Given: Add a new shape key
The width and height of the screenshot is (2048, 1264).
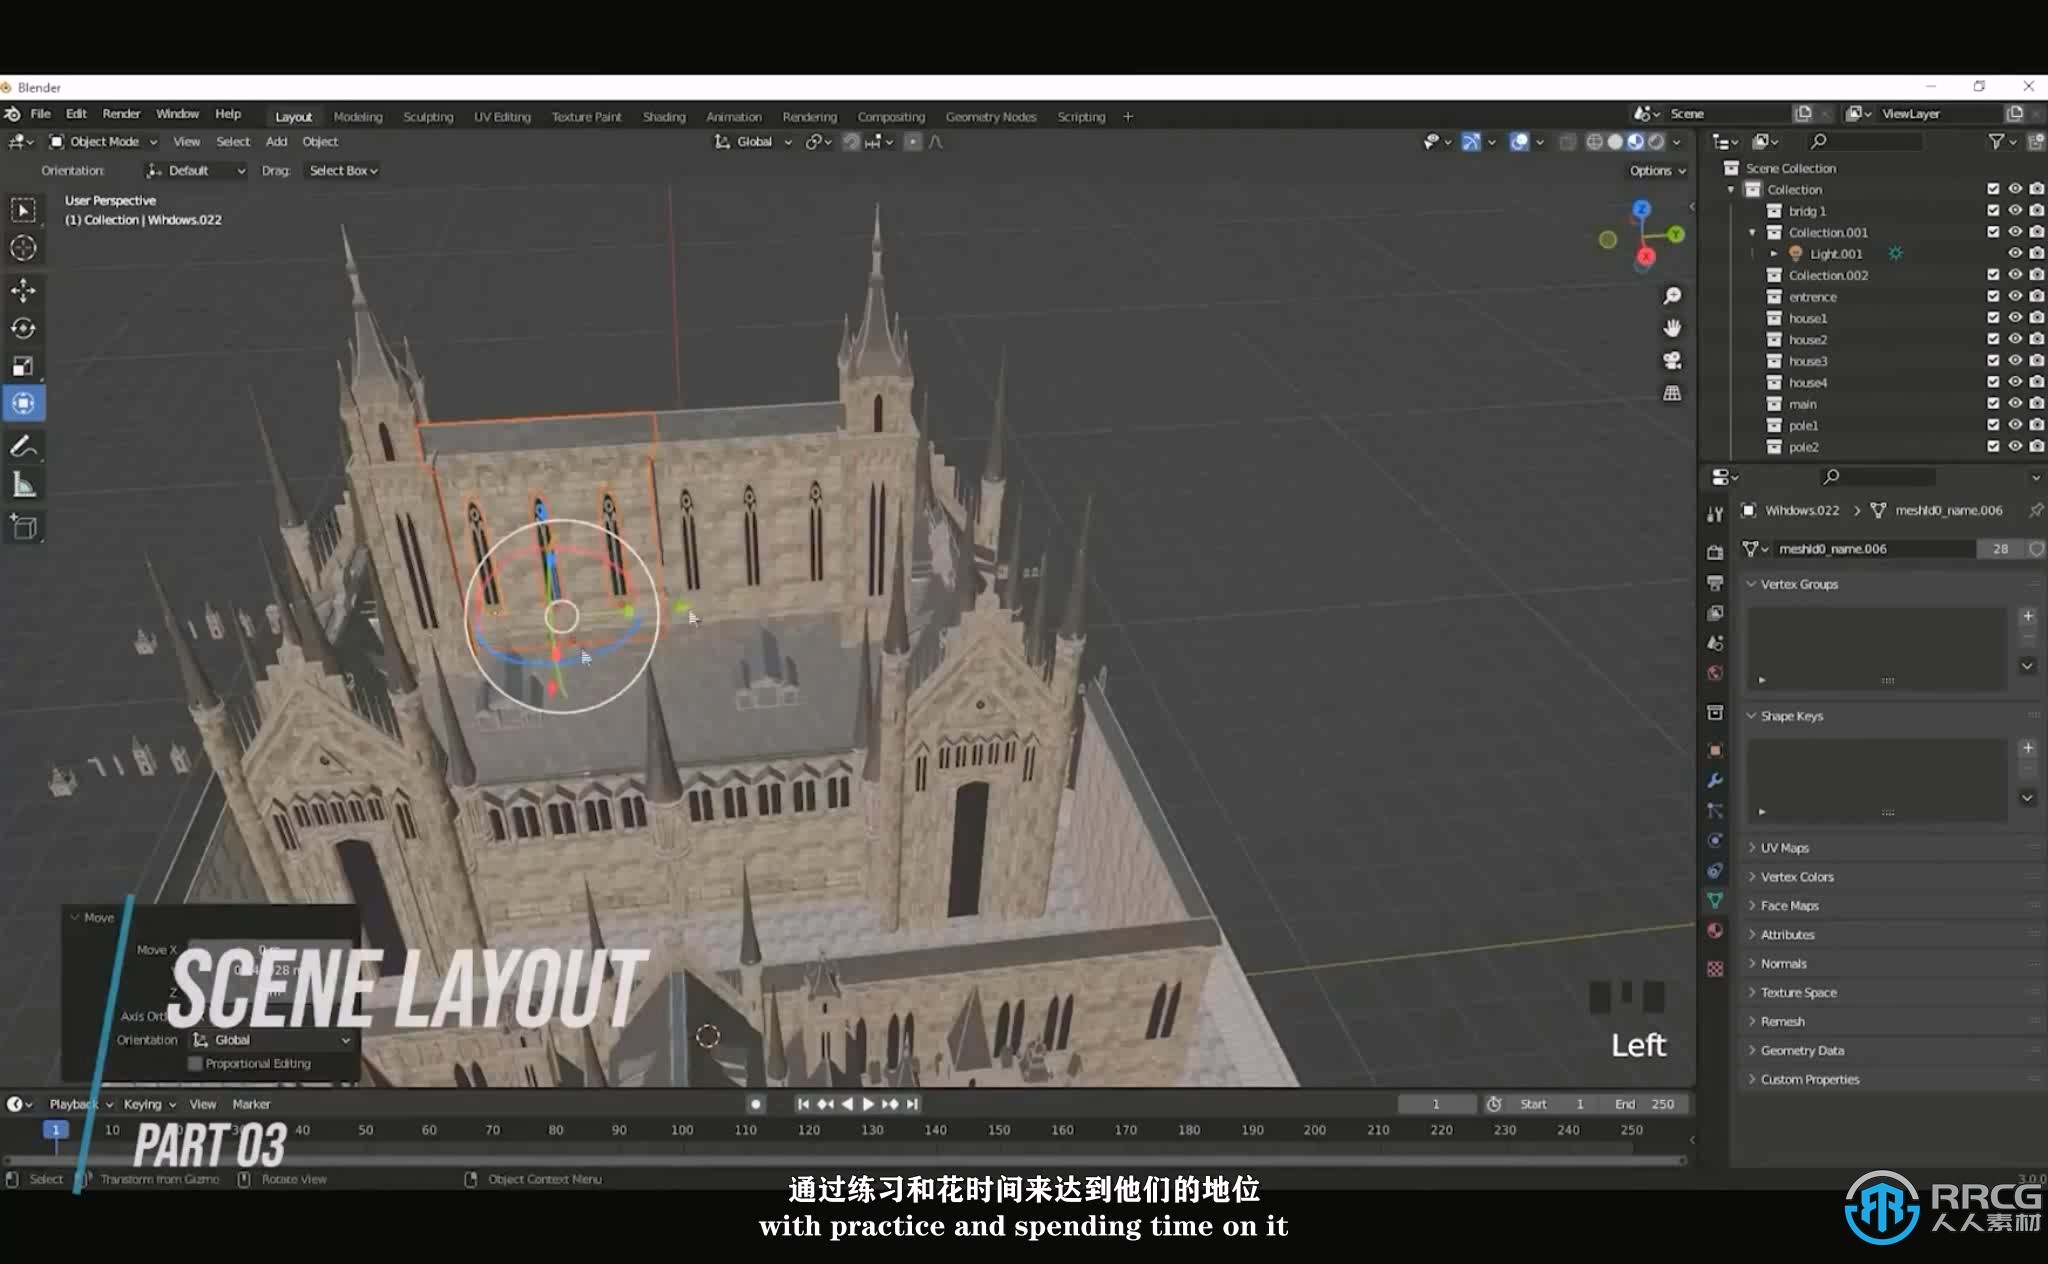Looking at the screenshot, I should coord(2028,748).
